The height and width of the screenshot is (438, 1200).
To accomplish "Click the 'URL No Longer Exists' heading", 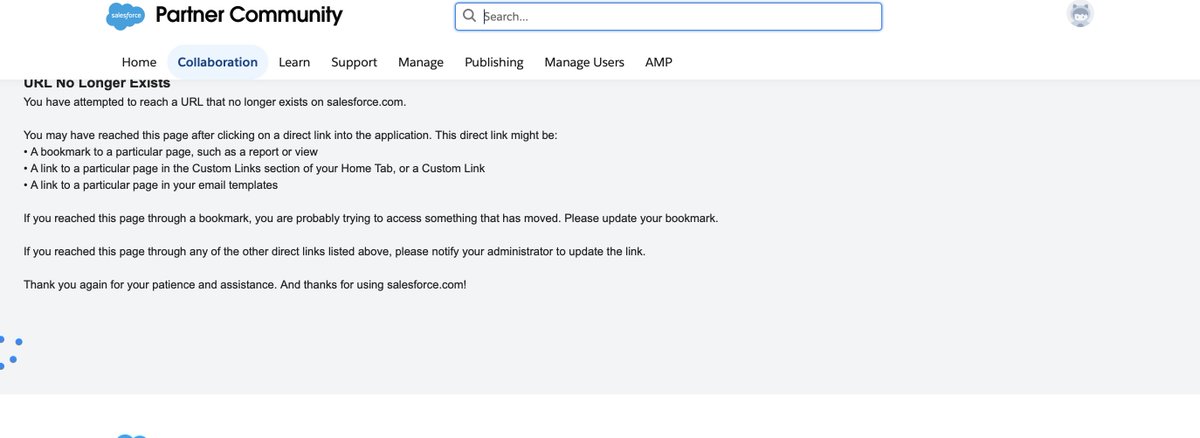I will pyautogui.click(x=97, y=84).
